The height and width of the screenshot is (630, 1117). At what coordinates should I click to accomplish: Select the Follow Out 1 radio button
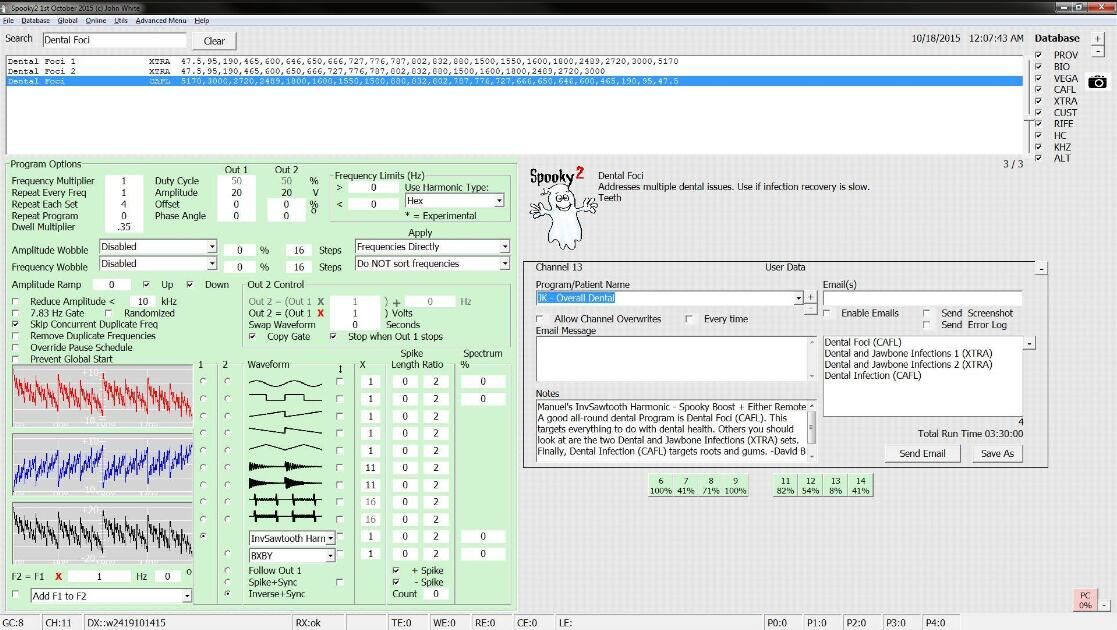tap(227, 571)
